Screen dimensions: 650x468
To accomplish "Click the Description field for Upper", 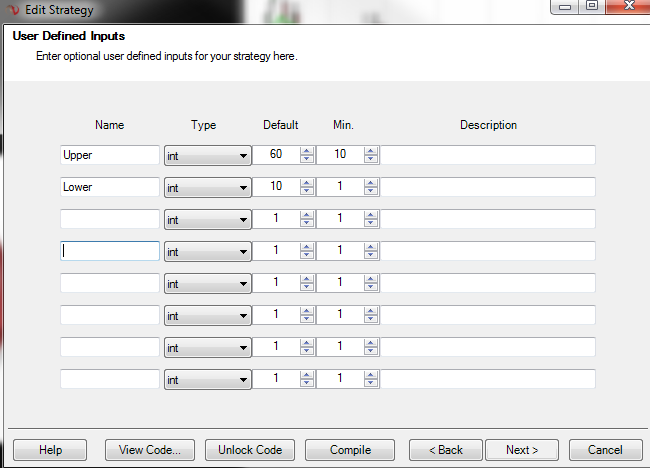I will point(488,155).
